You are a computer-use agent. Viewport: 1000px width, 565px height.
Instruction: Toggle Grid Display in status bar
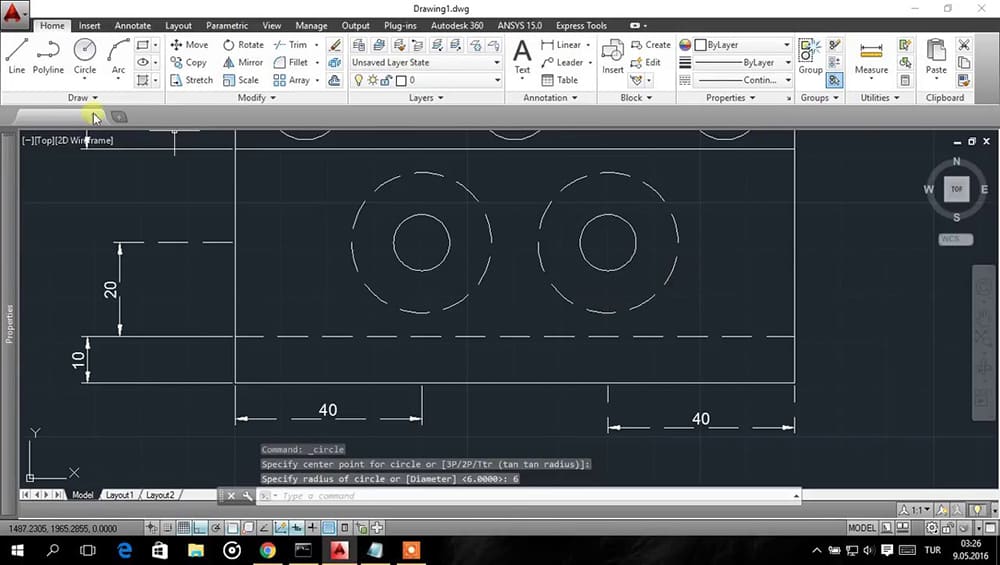click(184, 527)
